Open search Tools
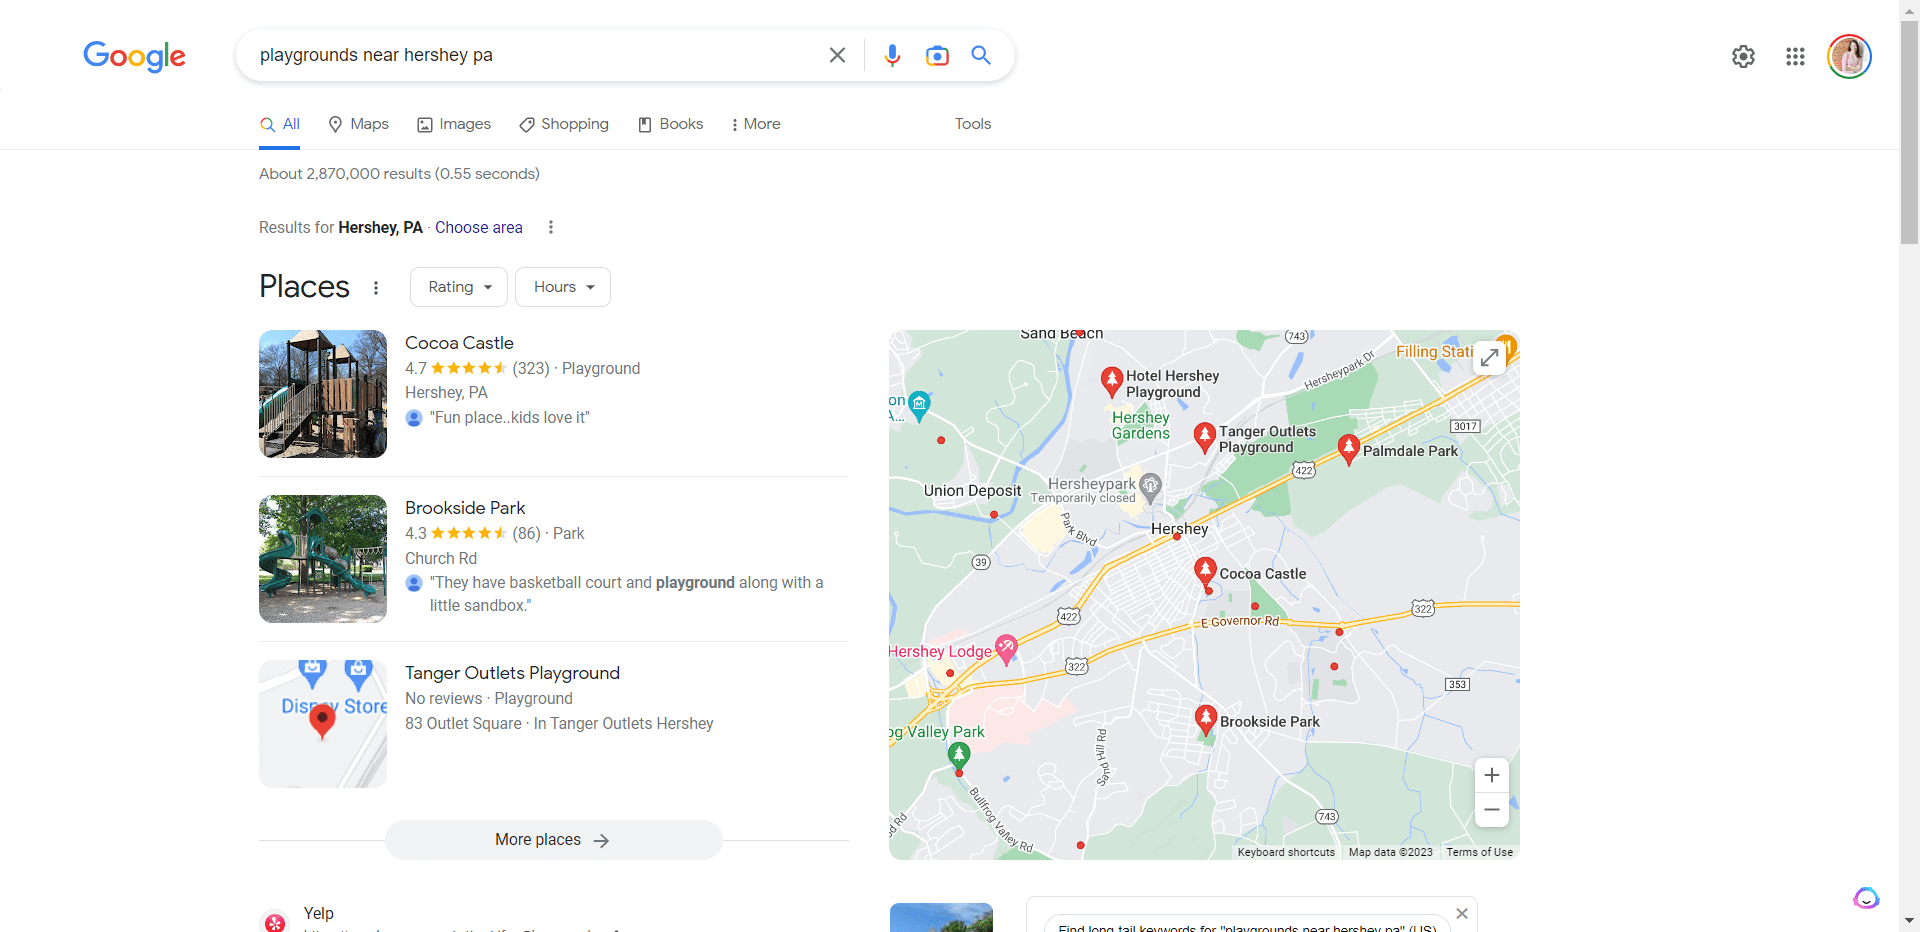 tap(973, 124)
